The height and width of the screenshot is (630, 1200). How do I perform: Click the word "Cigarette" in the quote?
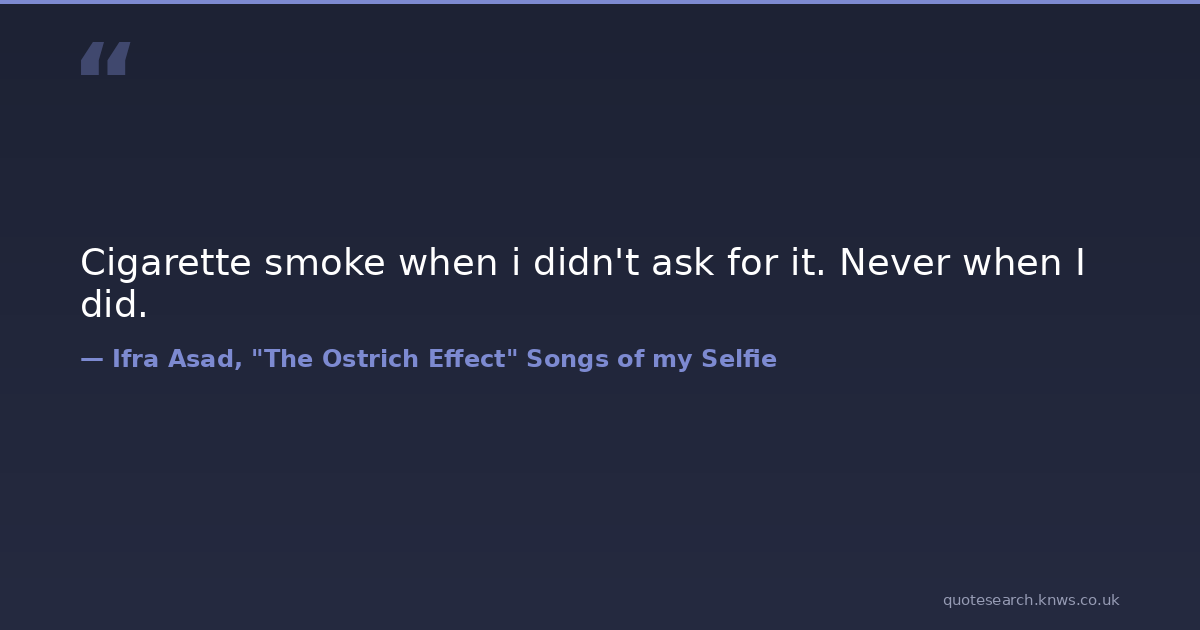(165, 263)
